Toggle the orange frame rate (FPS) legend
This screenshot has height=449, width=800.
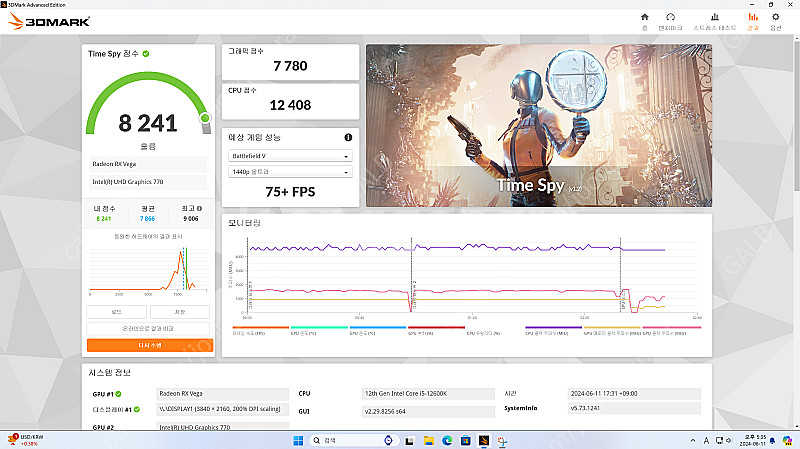[x=260, y=330]
